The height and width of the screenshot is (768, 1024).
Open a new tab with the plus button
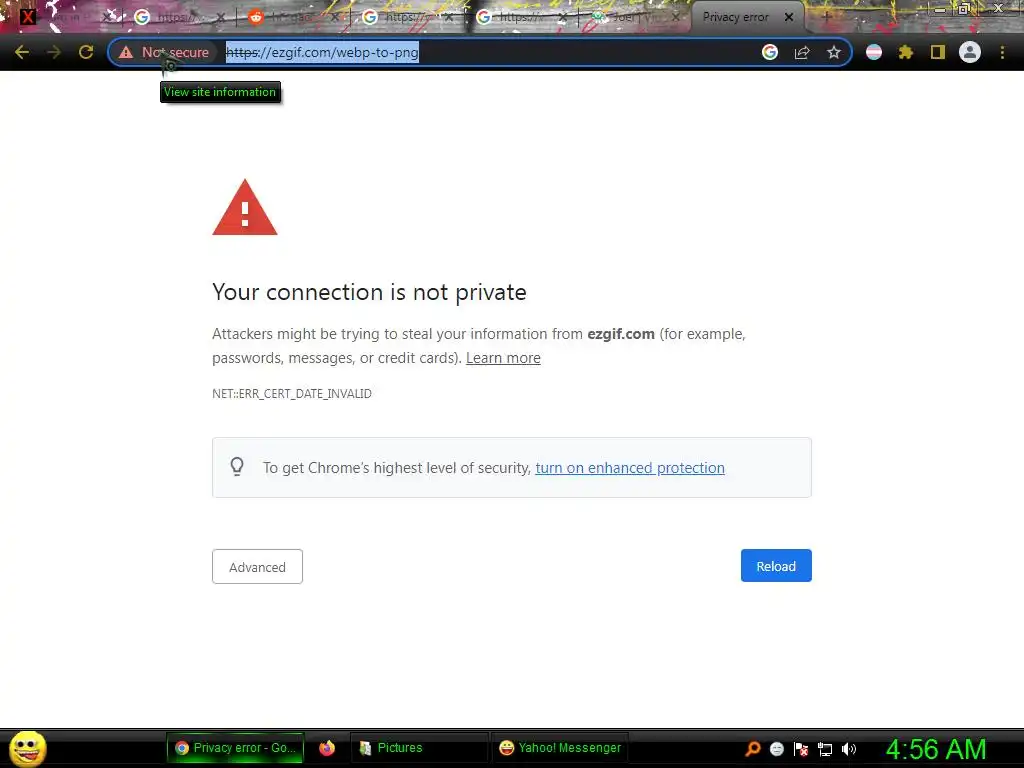pos(826,17)
